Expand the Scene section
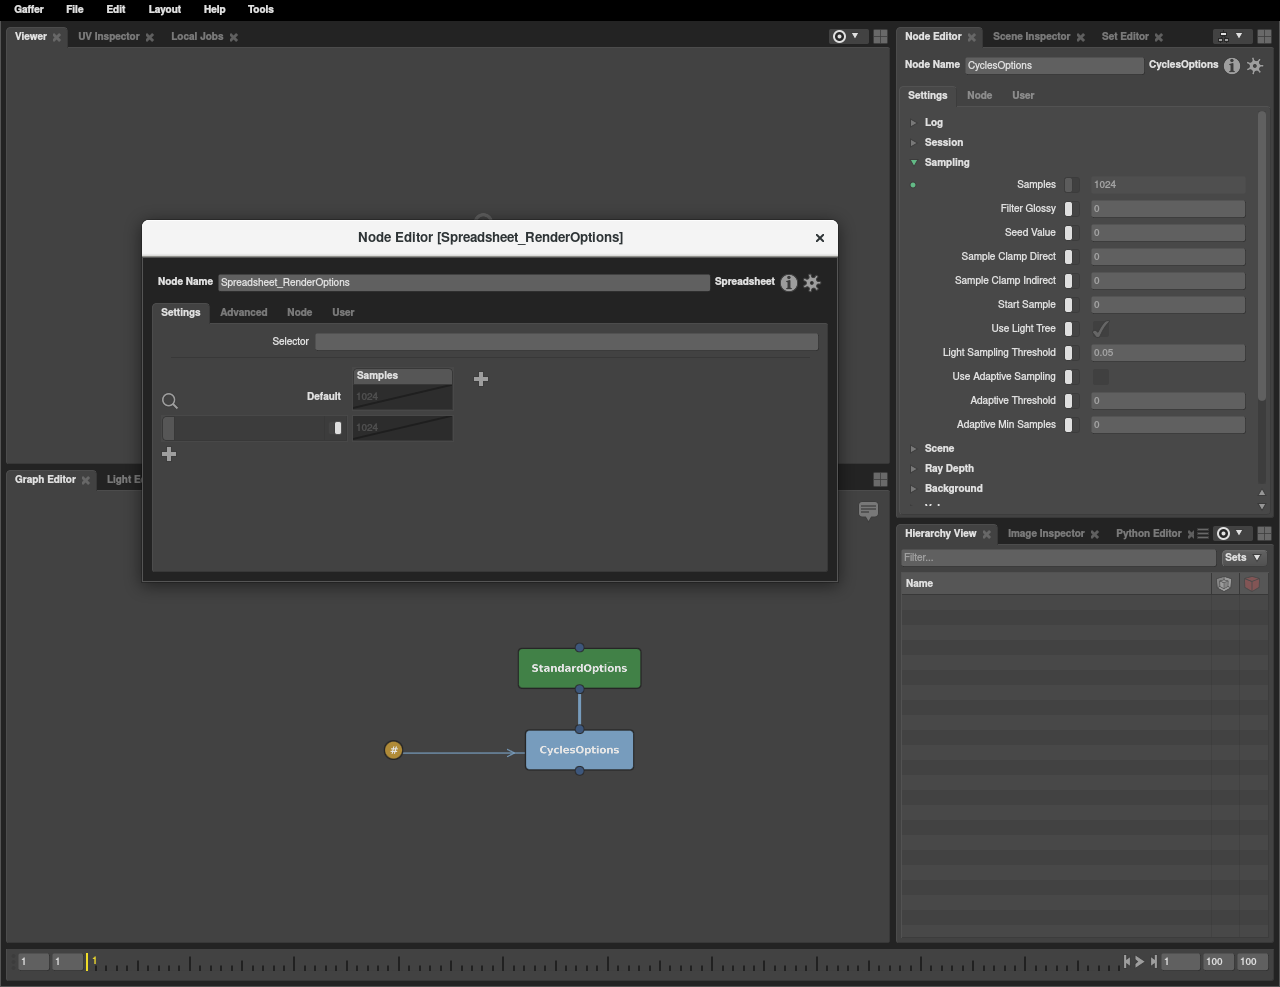This screenshot has height=987, width=1280. (913, 449)
